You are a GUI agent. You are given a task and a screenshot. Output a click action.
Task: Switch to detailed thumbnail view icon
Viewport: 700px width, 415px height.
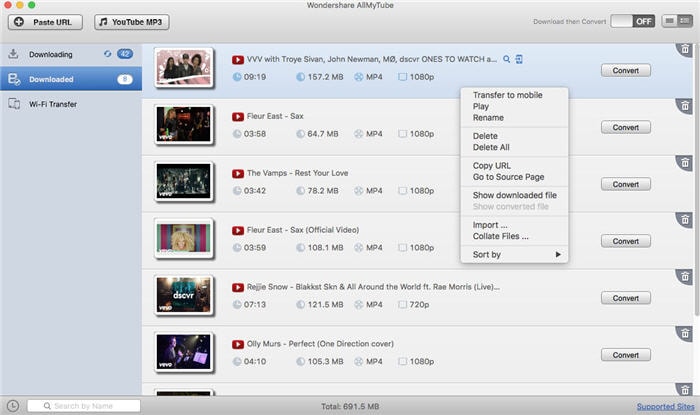(x=685, y=21)
